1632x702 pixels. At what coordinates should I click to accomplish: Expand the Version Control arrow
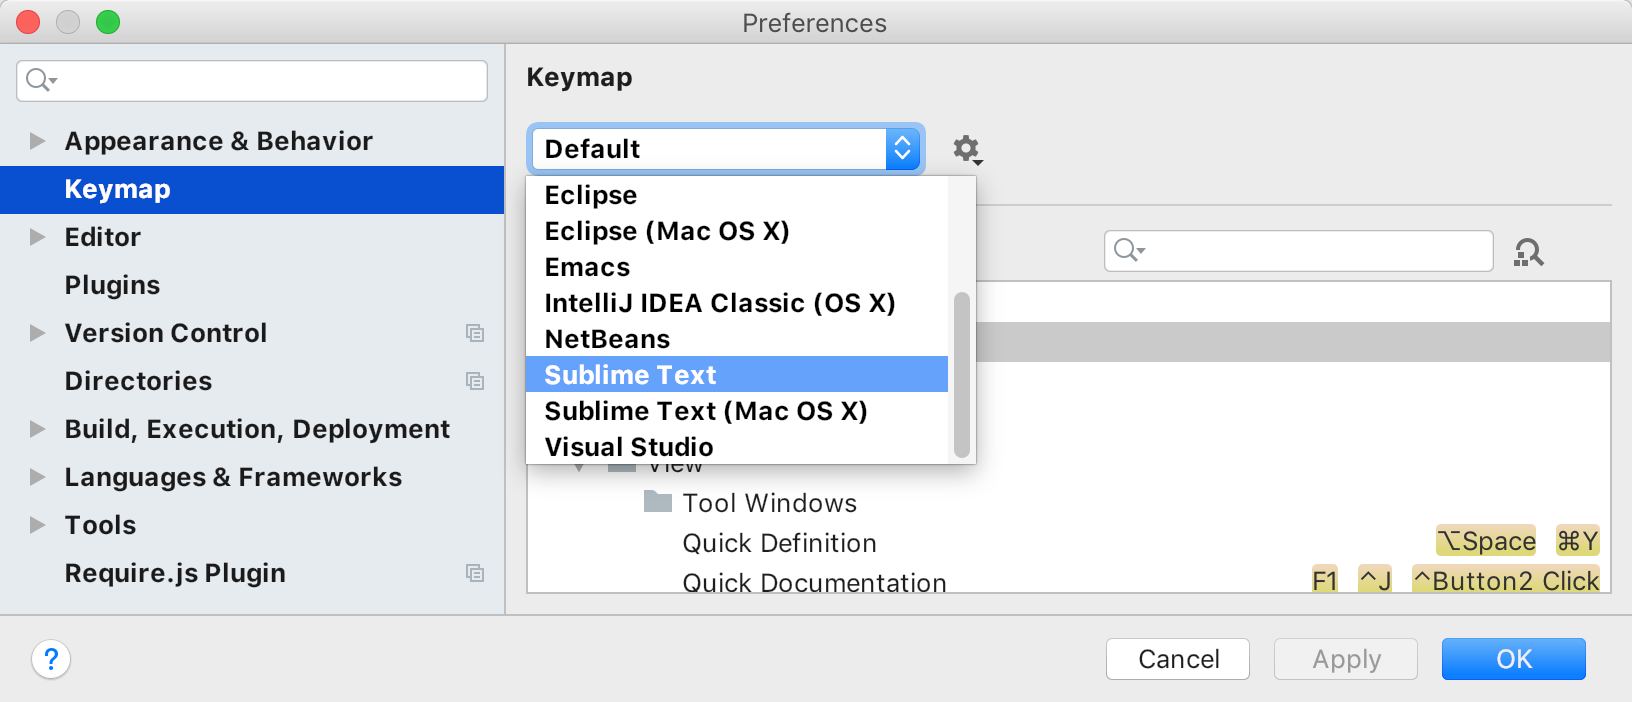tap(38, 333)
